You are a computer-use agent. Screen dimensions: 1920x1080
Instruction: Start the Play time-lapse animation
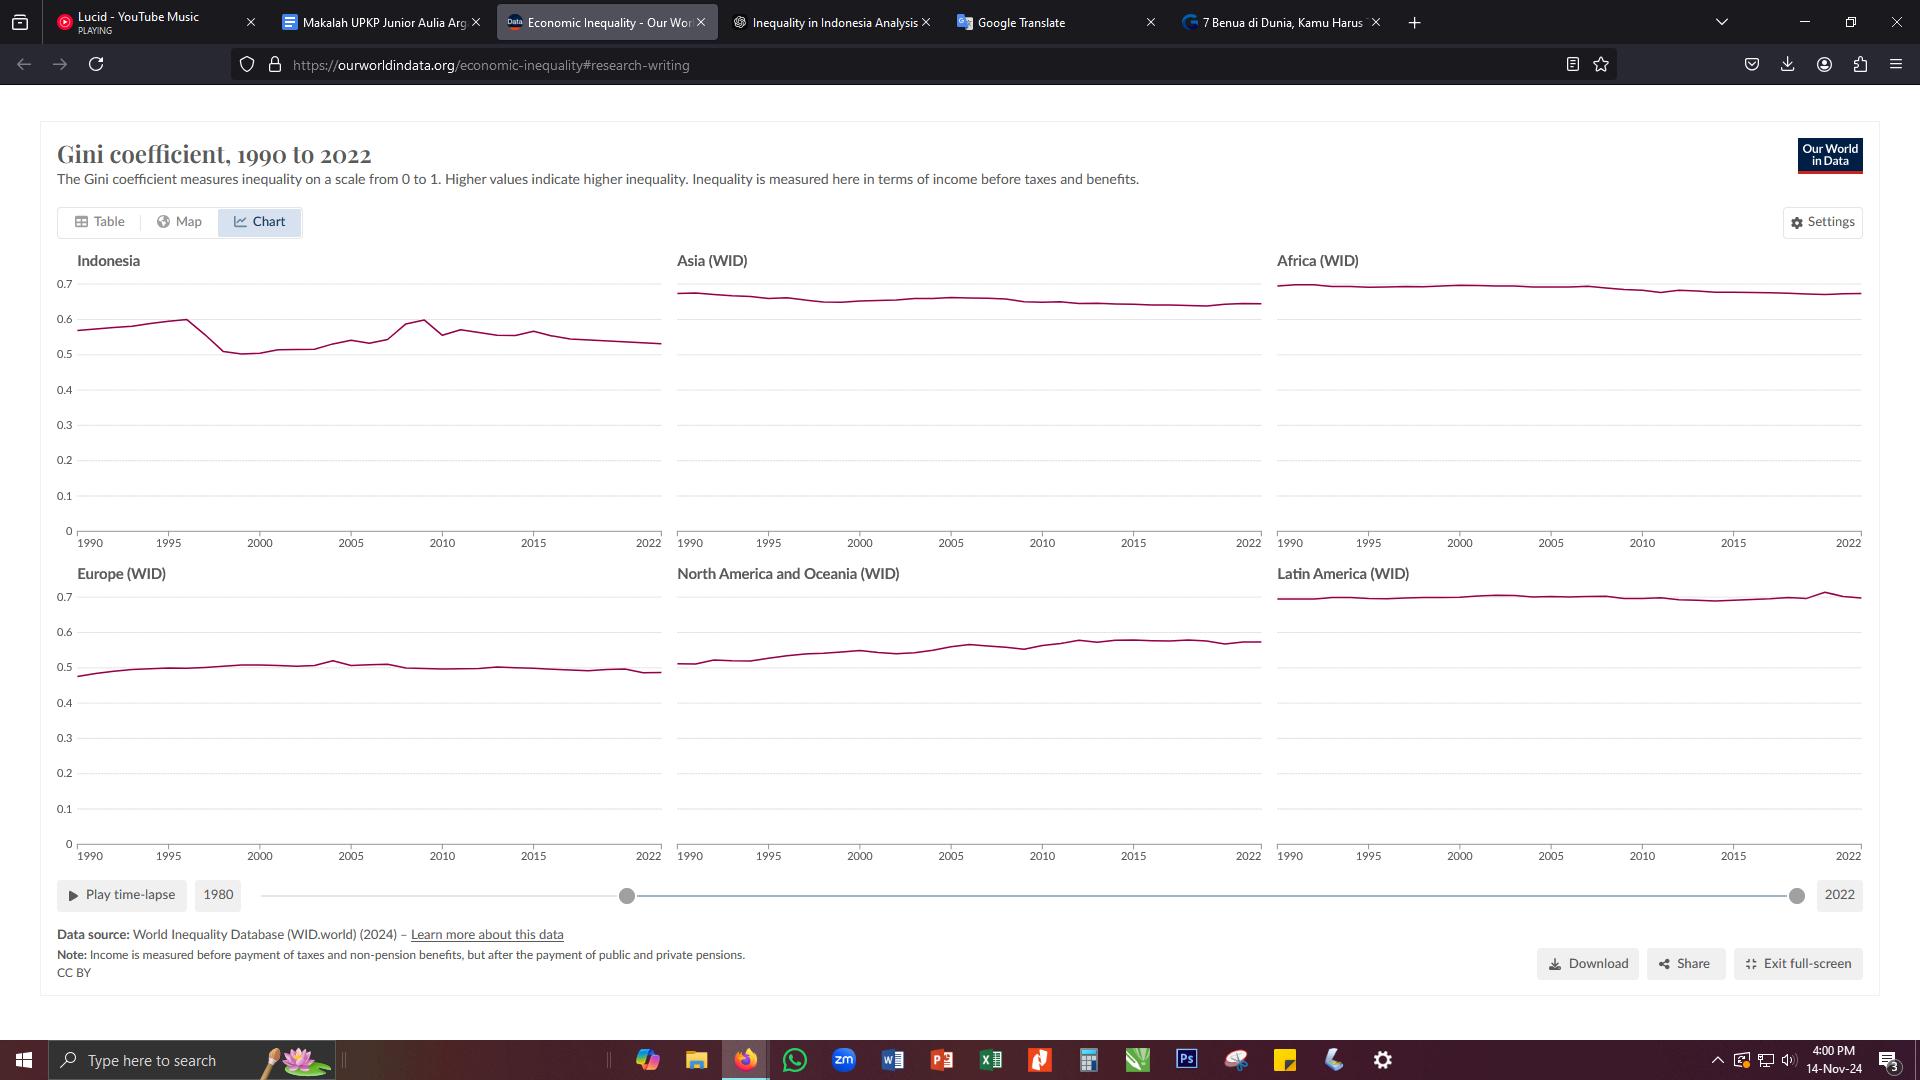pyautogui.click(x=121, y=895)
